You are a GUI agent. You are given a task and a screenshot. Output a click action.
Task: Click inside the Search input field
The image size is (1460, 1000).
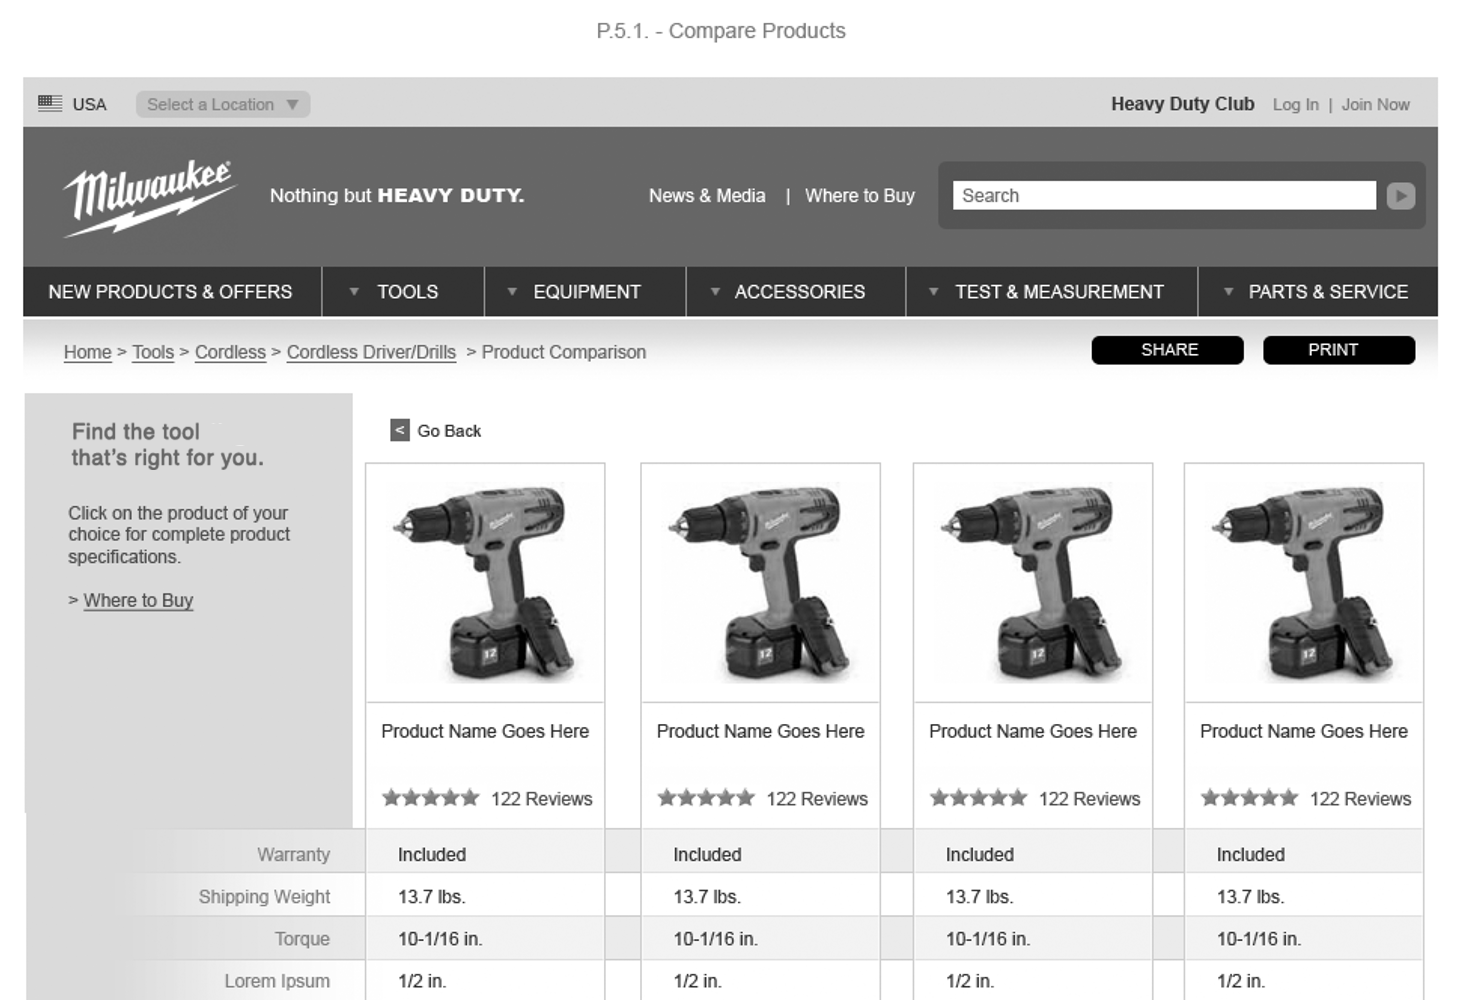[x=1163, y=196]
